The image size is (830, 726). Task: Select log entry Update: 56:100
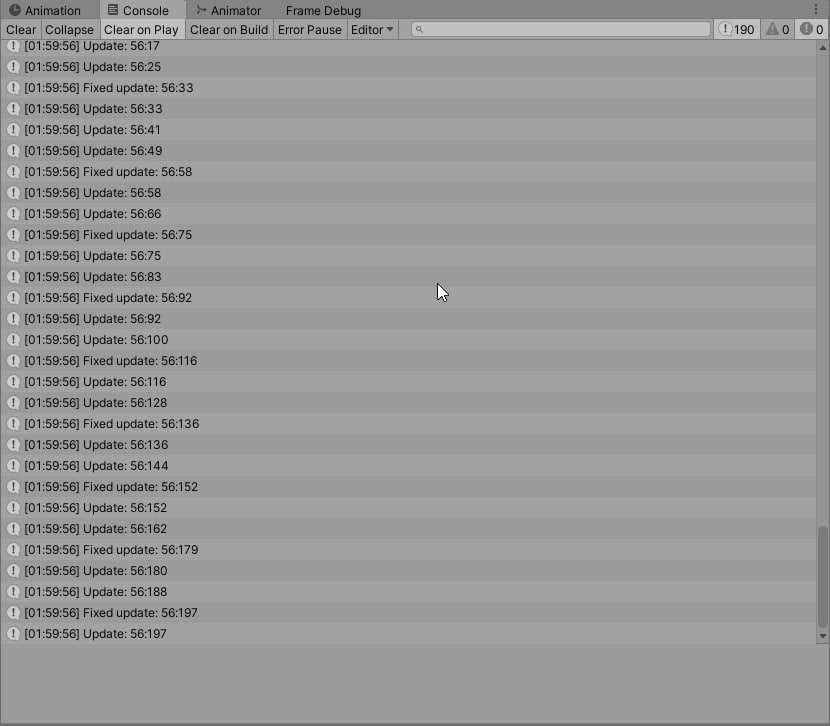[408, 340]
